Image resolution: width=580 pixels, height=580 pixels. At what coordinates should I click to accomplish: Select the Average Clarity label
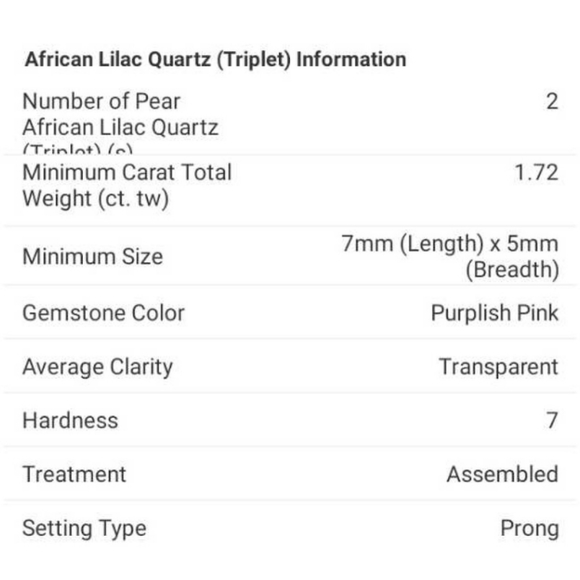point(98,367)
